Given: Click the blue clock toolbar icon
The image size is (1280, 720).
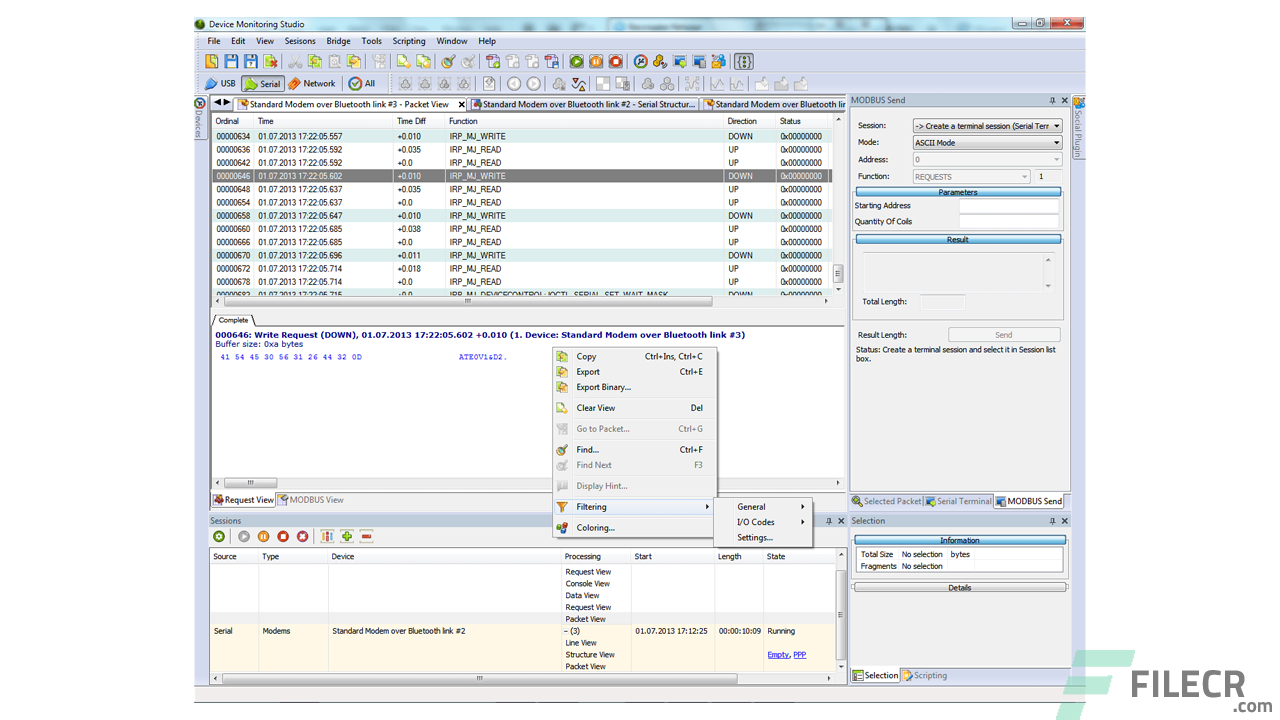Looking at the screenshot, I should pos(641,62).
